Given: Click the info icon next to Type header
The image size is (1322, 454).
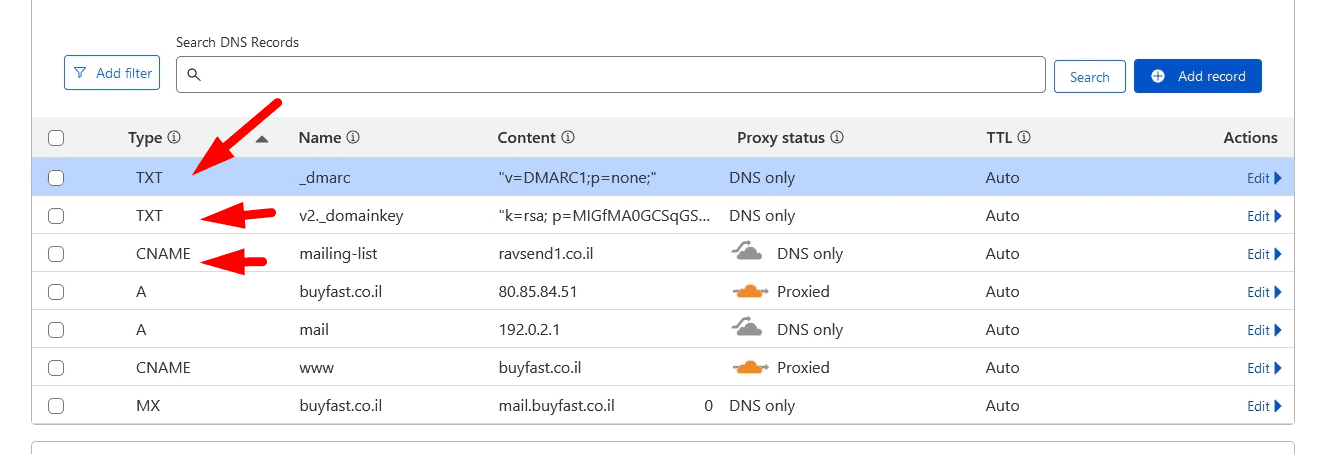Looking at the screenshot, I should pos(174,138).
